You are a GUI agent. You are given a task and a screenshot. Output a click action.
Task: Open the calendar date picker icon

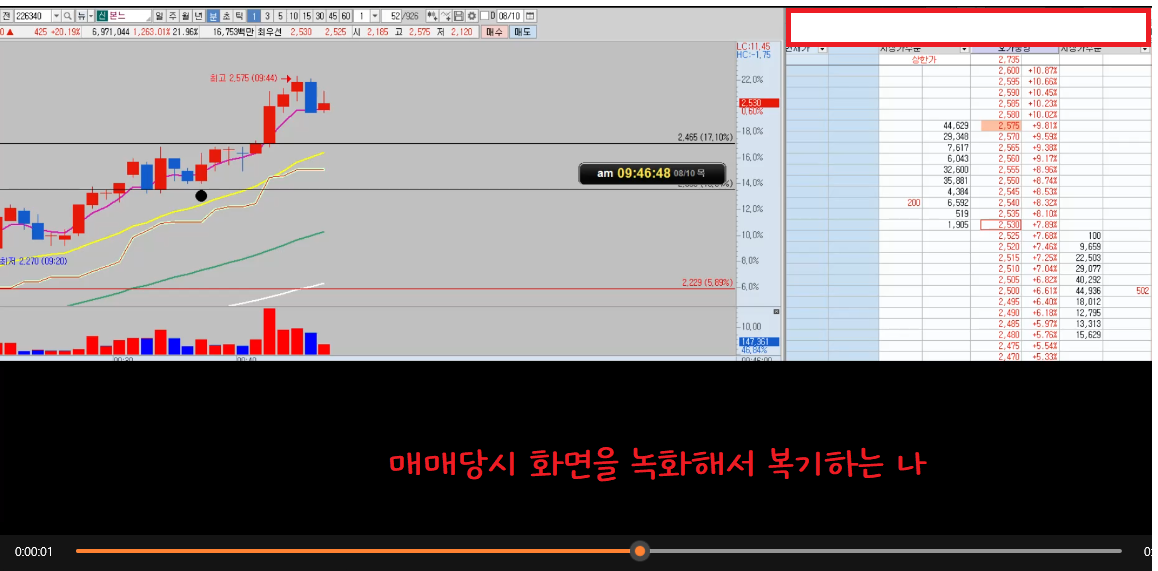pos(530,16)
